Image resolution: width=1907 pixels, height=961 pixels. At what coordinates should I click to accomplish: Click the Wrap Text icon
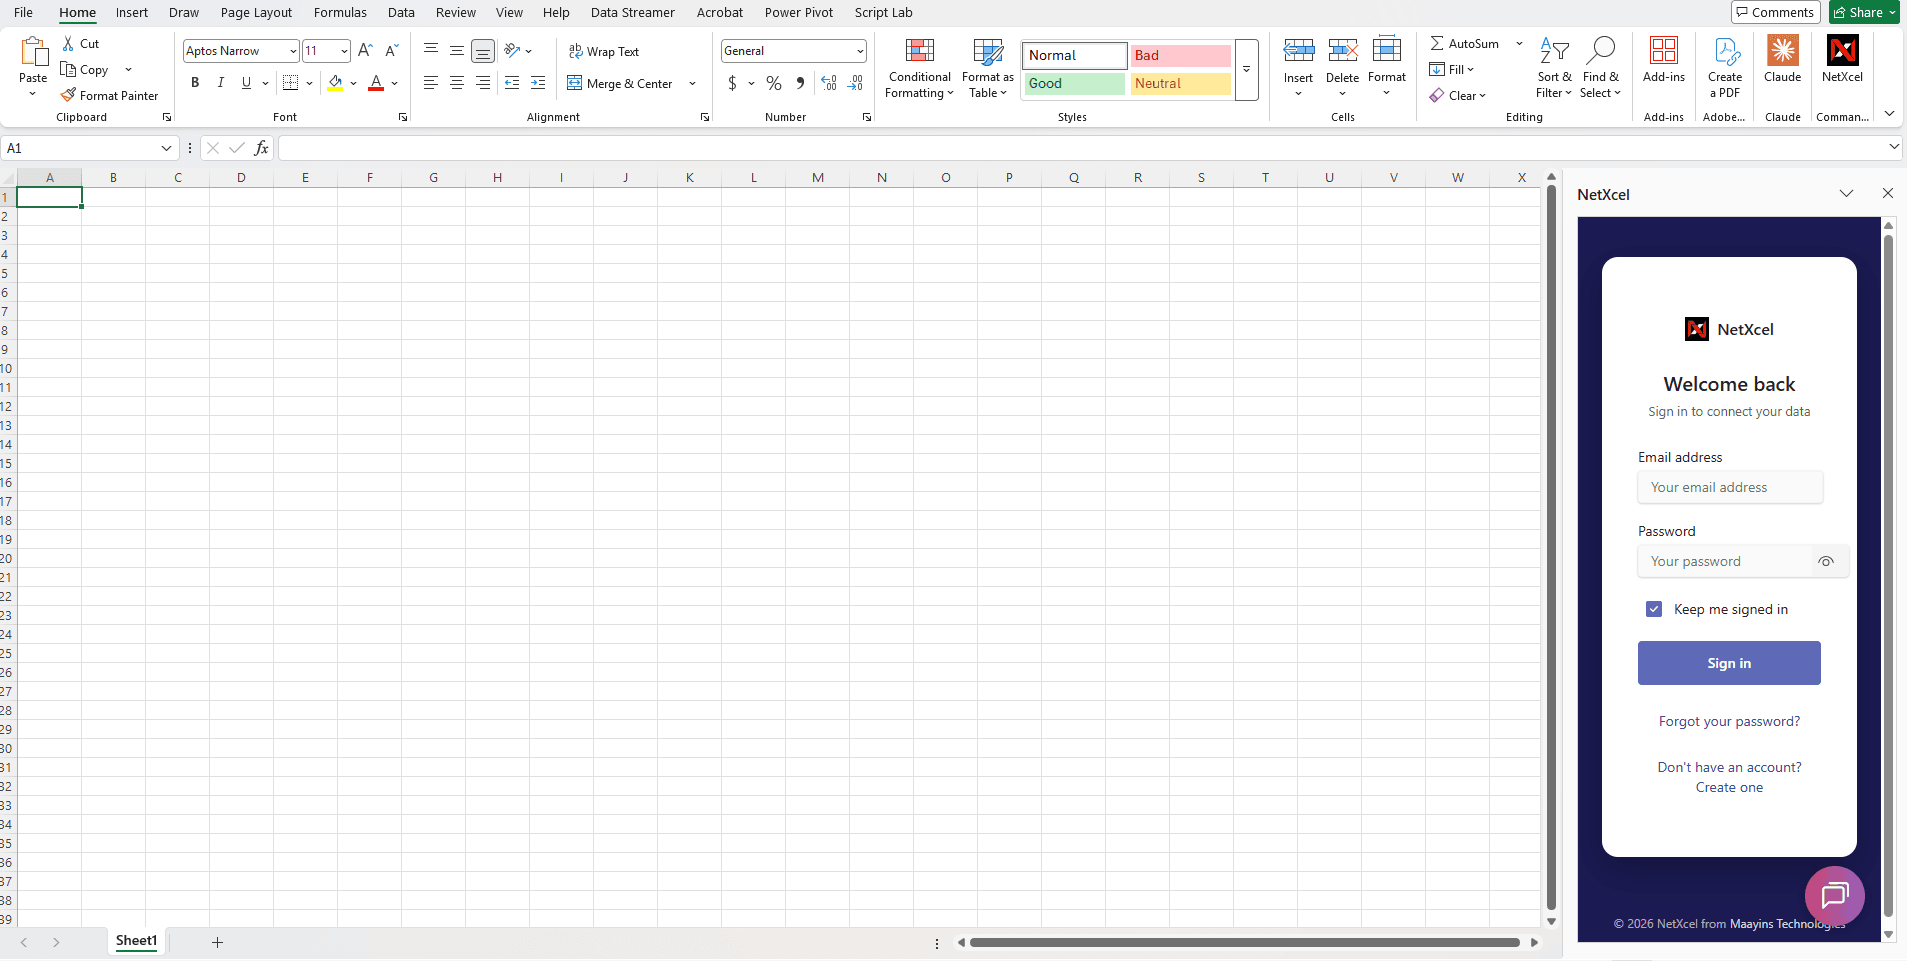coord(576,52)
